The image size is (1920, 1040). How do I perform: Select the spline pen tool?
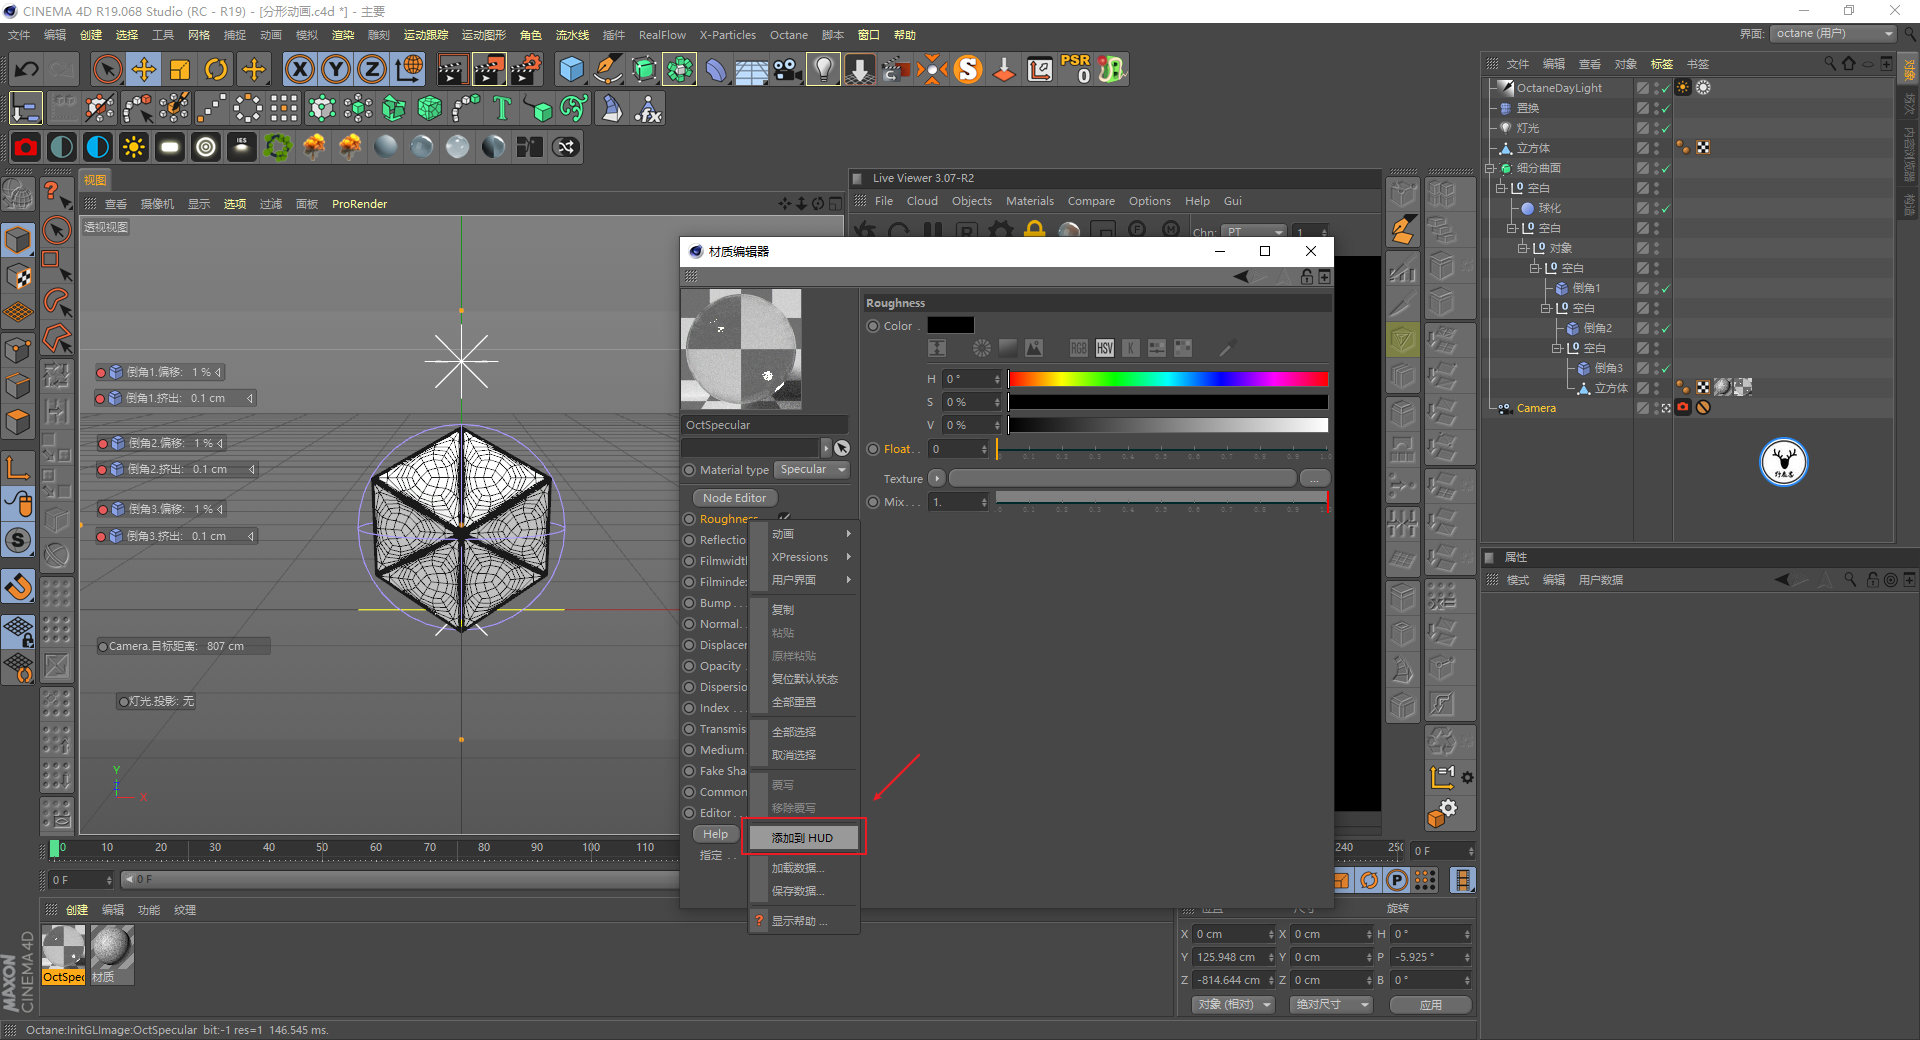pos(607,69)
